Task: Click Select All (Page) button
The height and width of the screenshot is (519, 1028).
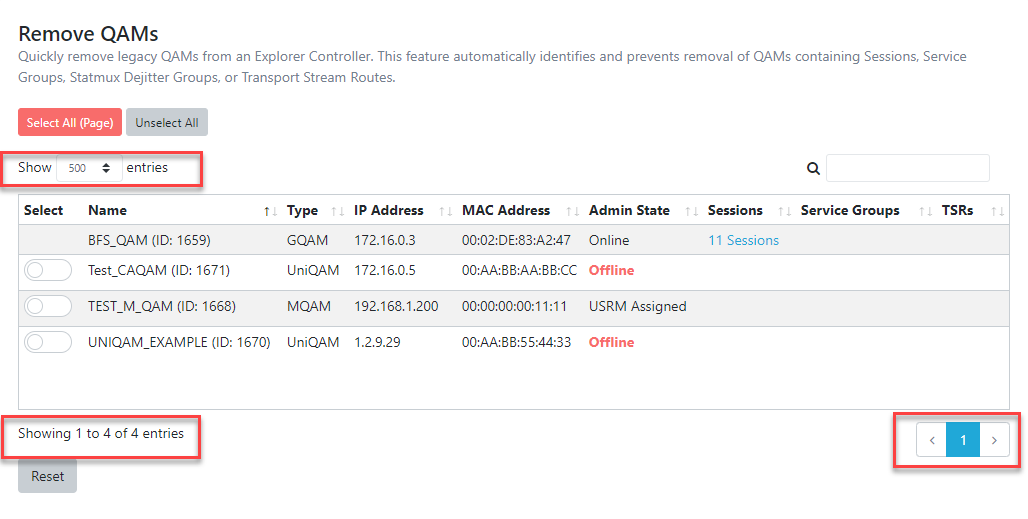Action: 70,123
